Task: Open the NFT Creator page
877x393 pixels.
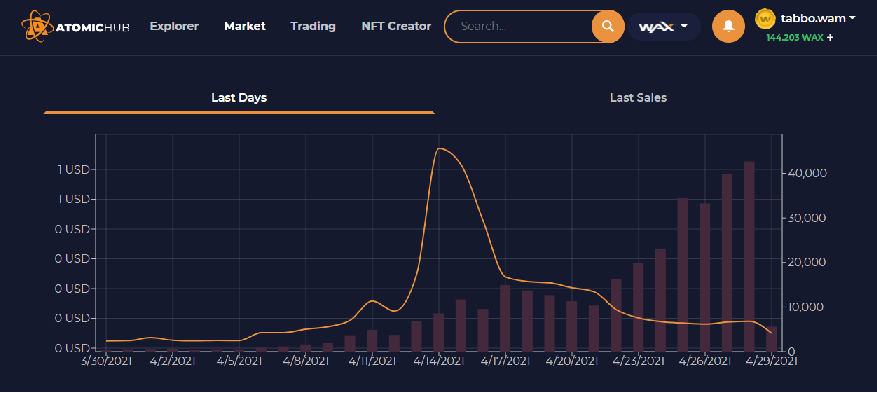Action: [396, 26]
